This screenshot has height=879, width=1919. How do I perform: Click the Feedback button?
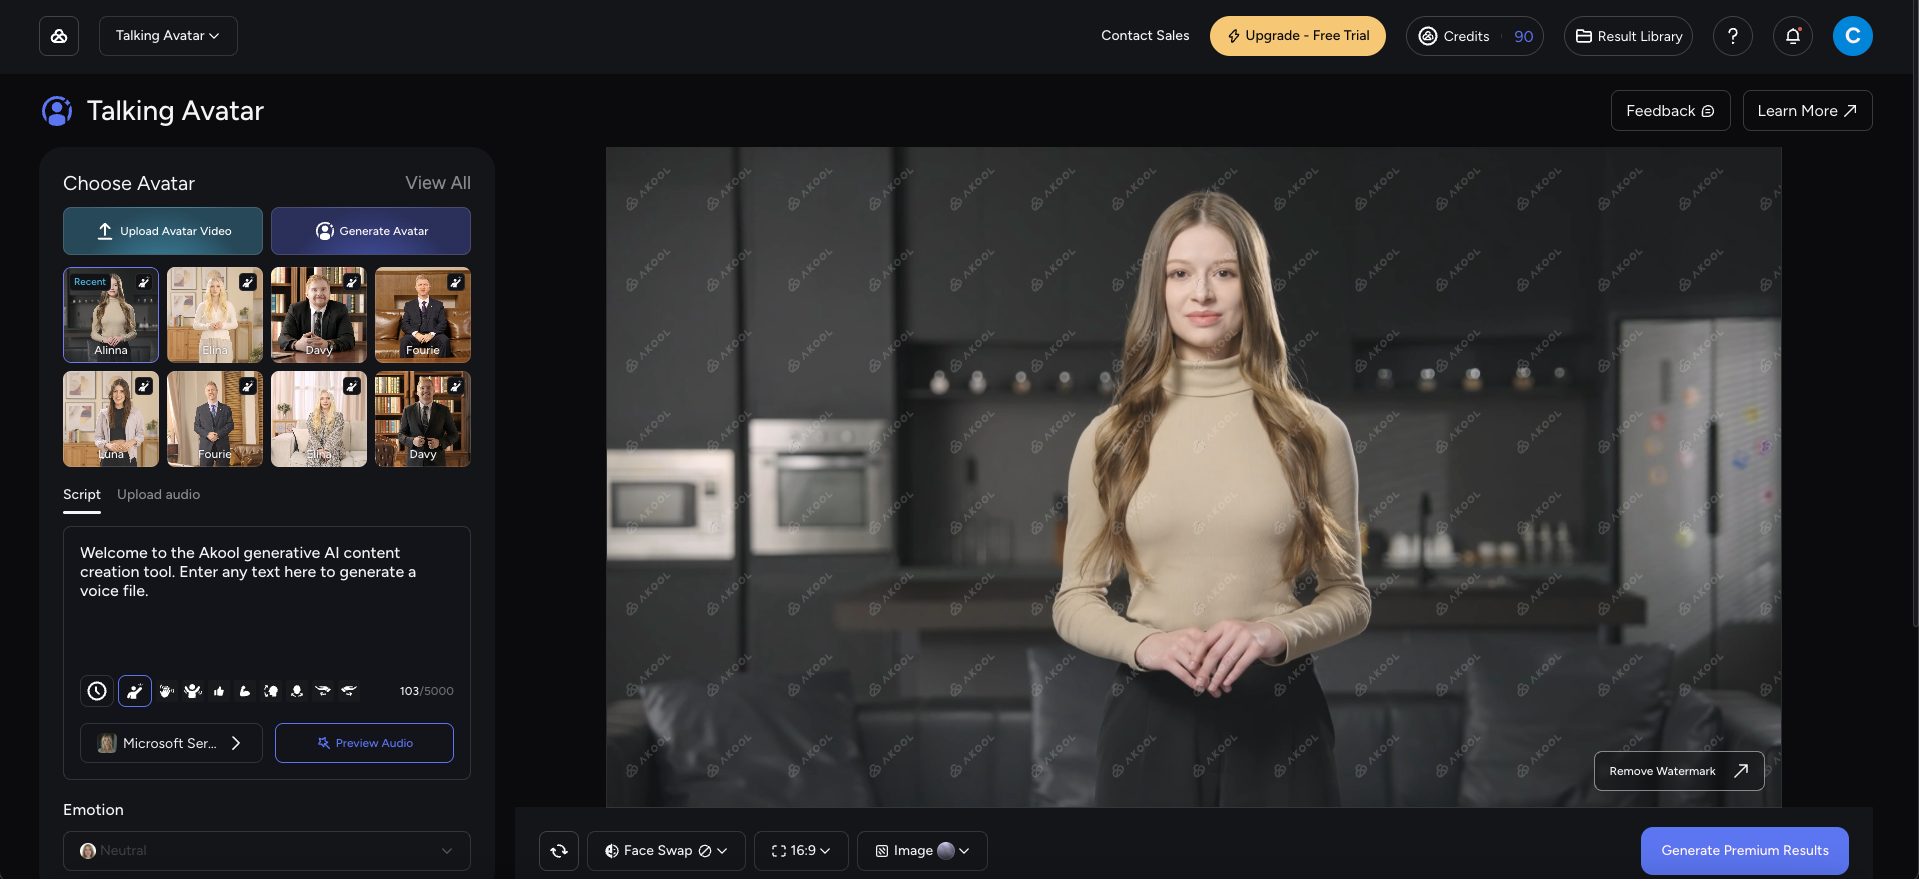1671,111
